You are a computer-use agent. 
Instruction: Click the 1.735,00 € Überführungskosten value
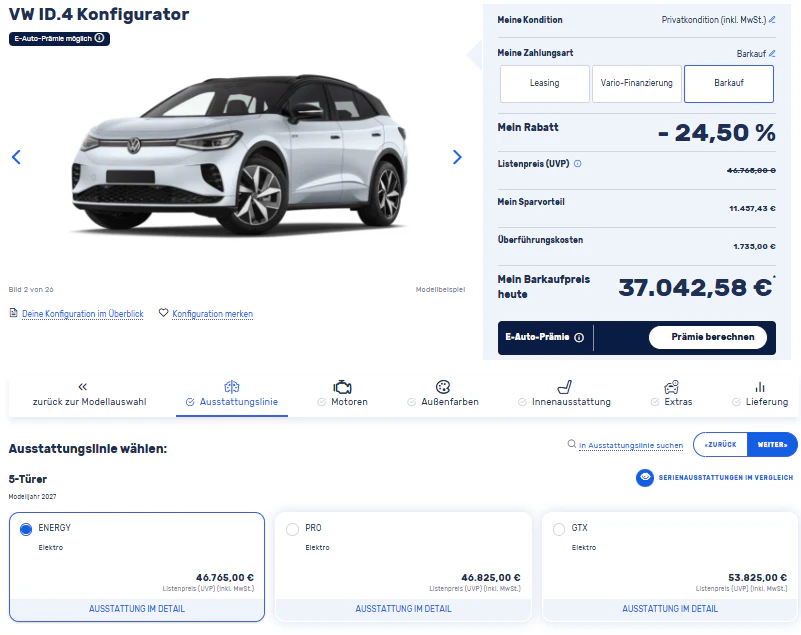click(755, 246)
